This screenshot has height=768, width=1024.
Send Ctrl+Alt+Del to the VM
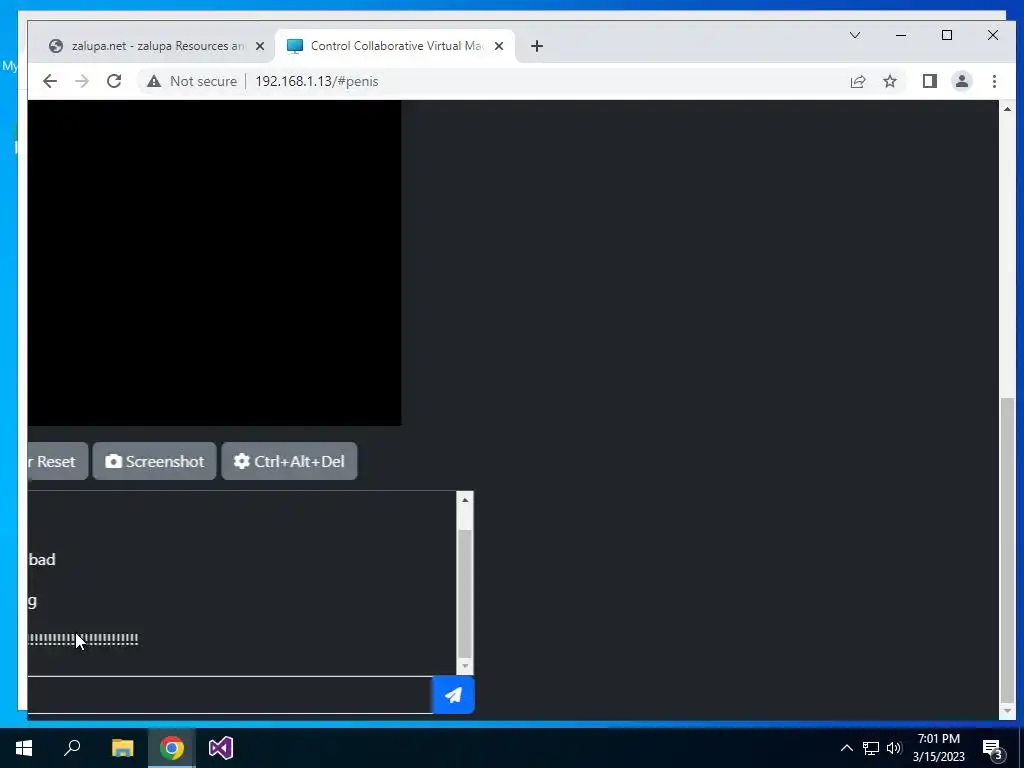pyautogui.click(x=289, y=461)
